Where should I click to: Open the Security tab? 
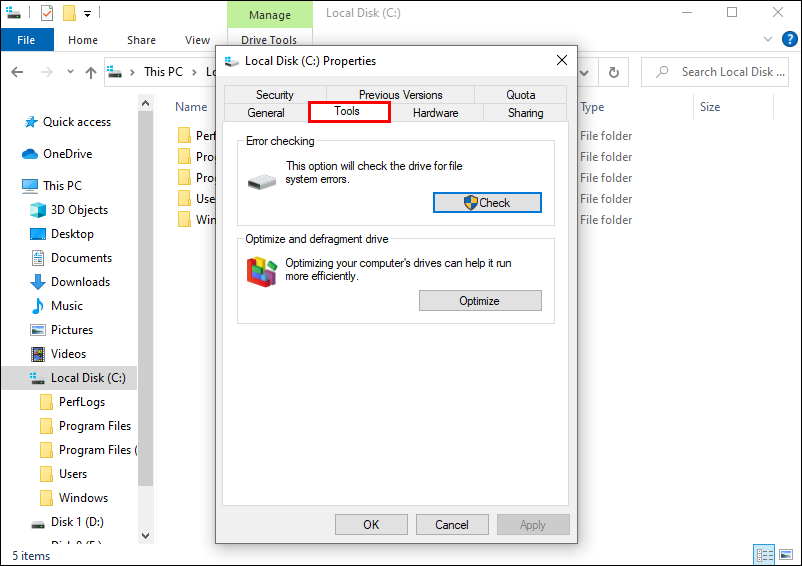click(275, 95)
